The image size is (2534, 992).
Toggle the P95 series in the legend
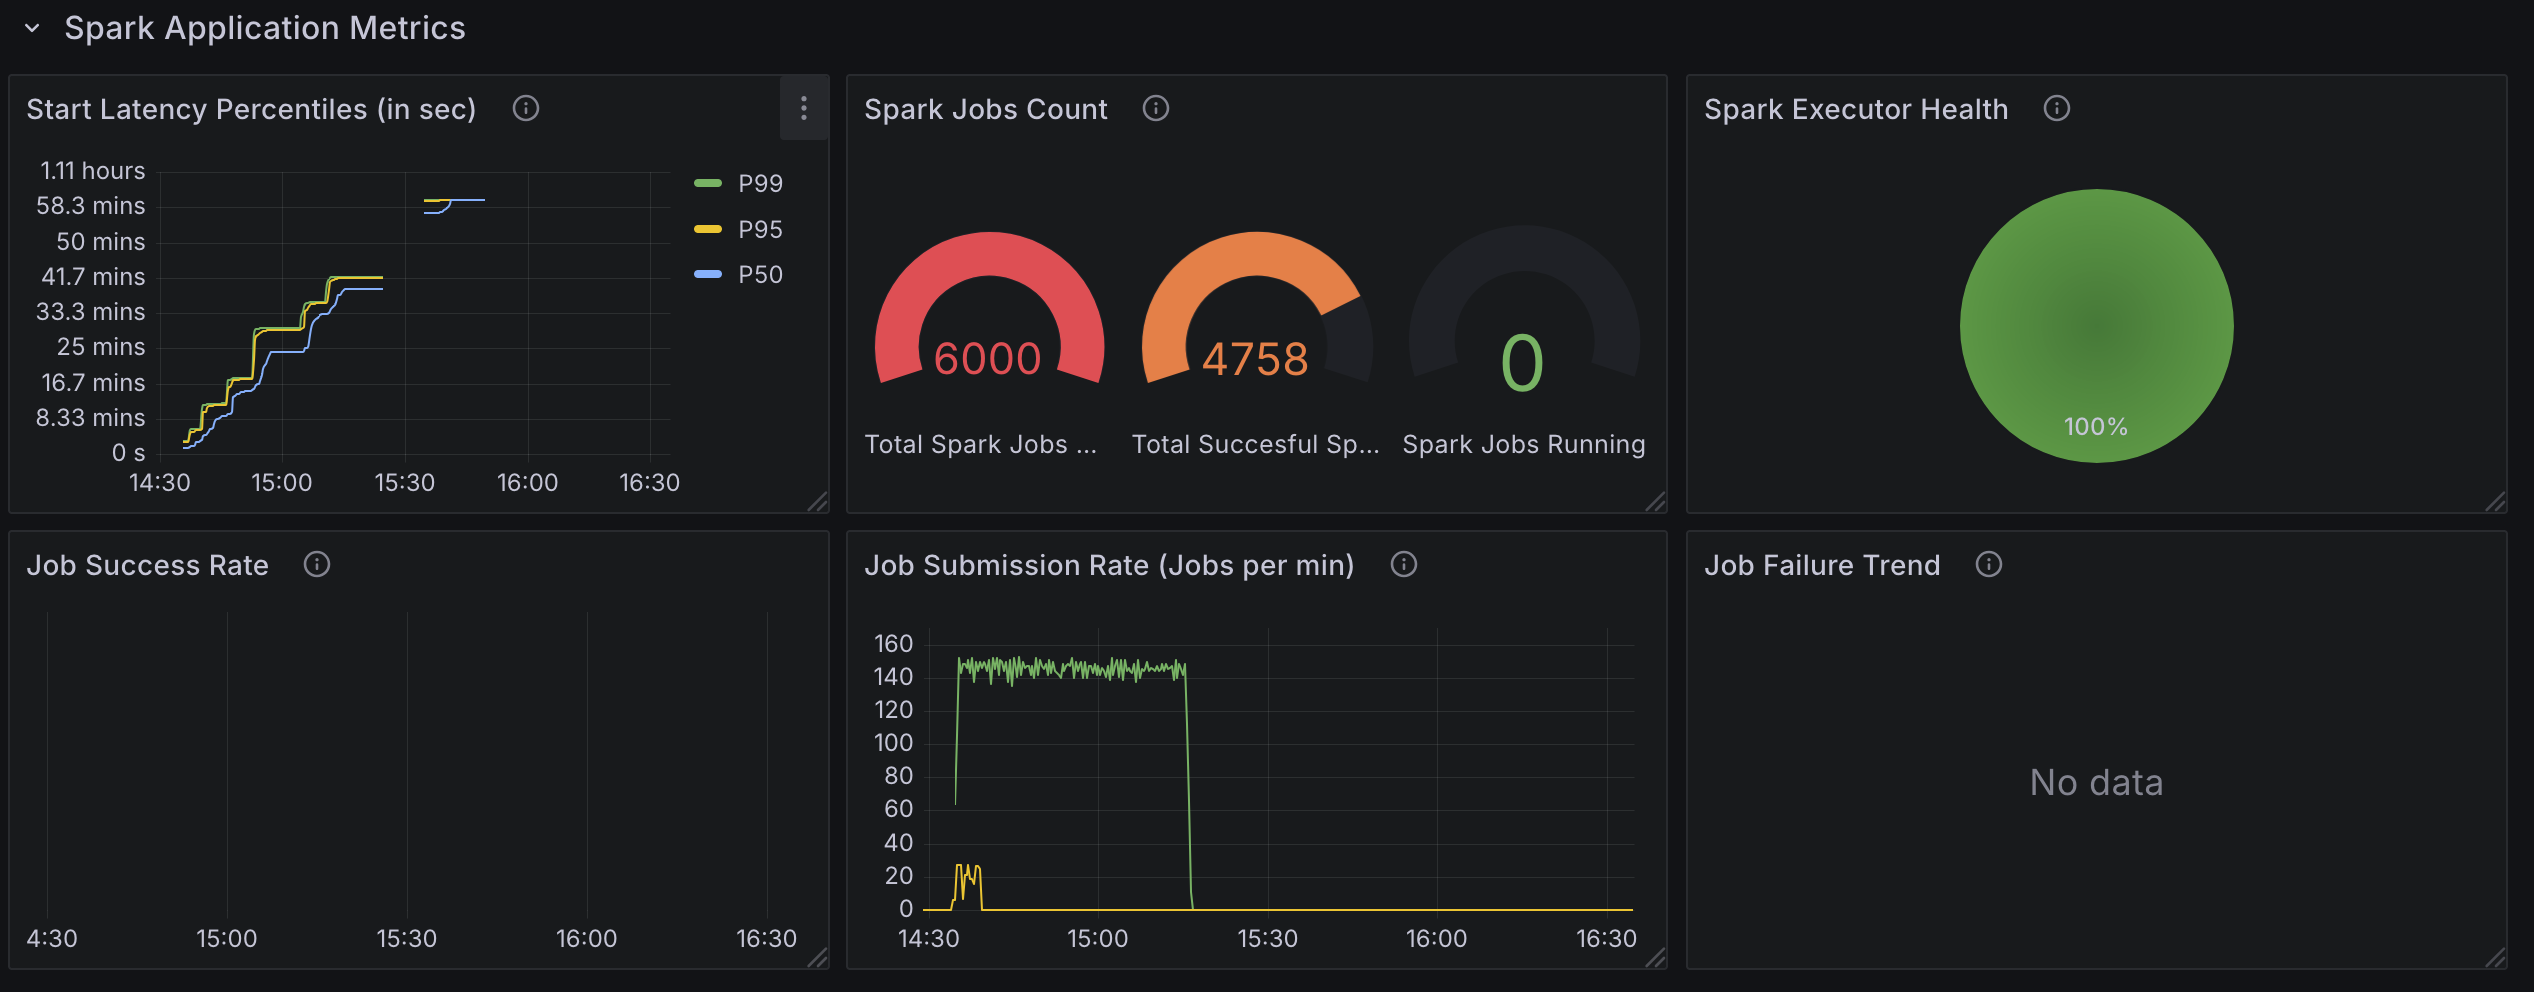click(759, 228)
